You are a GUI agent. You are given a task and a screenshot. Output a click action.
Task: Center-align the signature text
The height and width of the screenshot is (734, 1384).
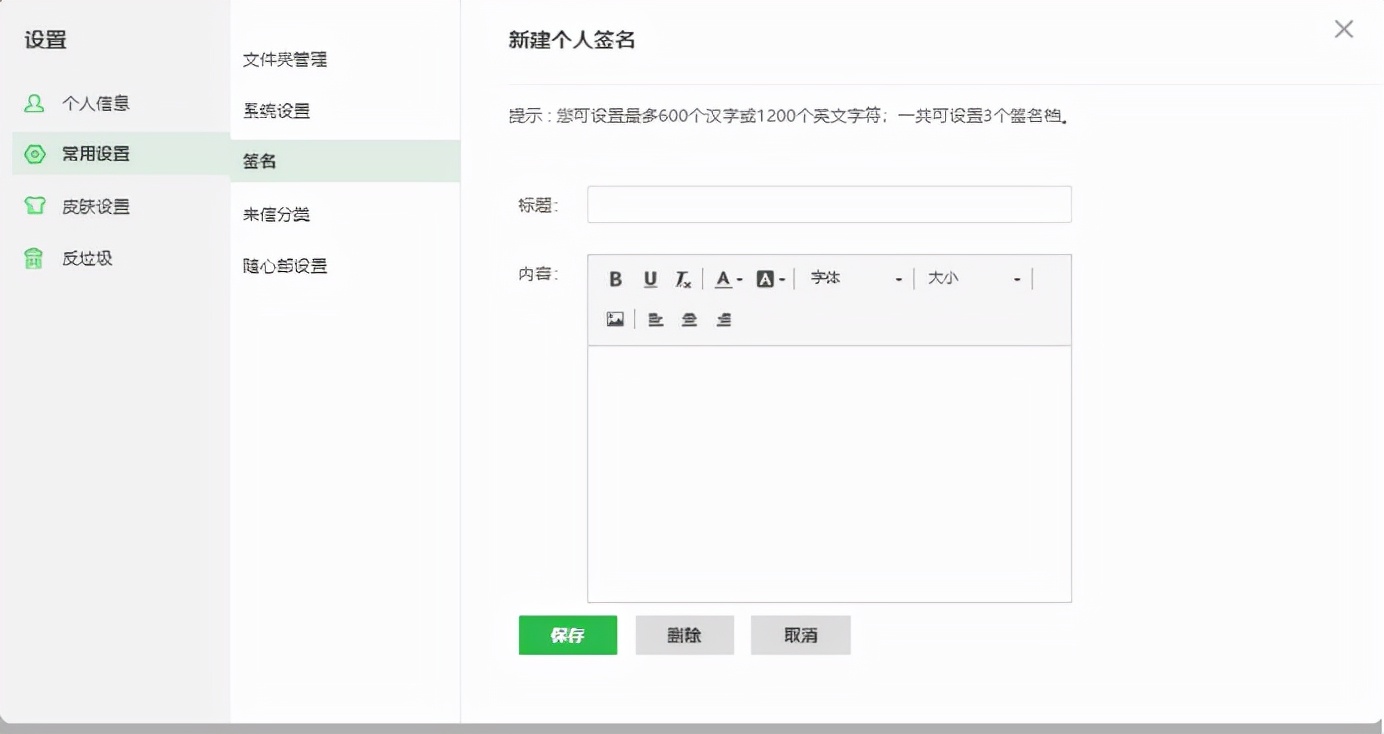tap(690, 318)
